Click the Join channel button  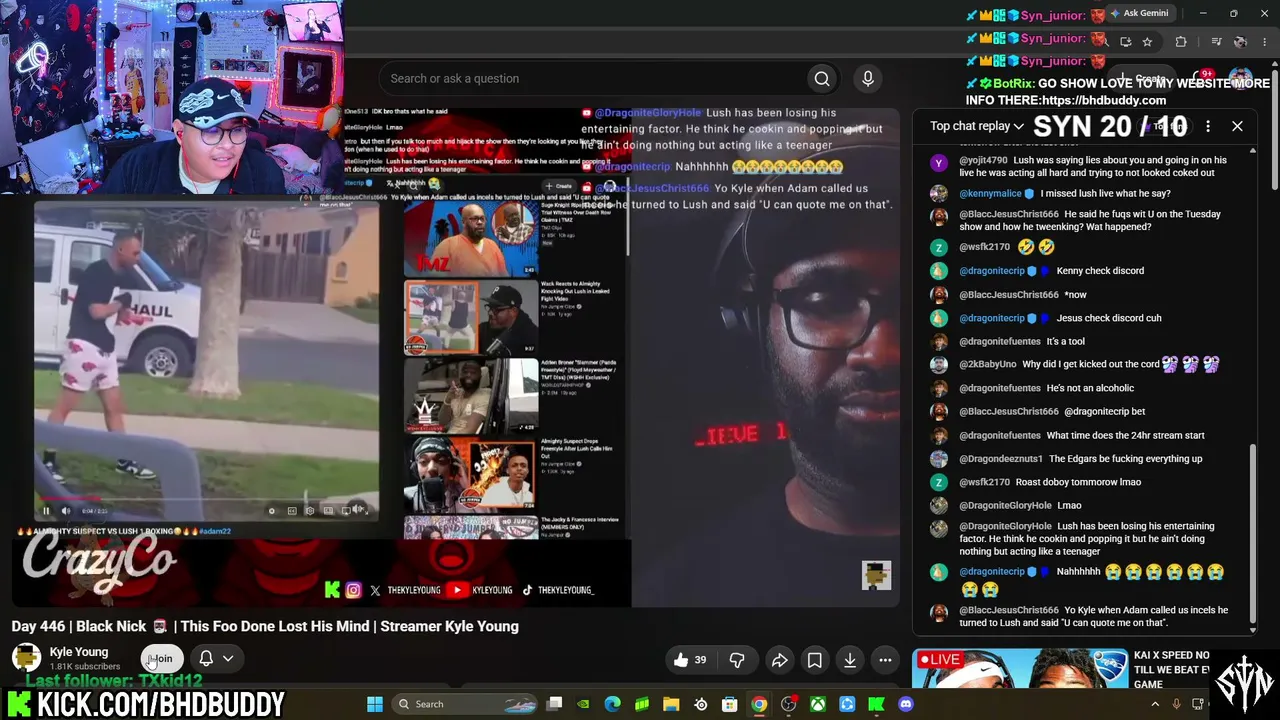[x=162, y=658]
